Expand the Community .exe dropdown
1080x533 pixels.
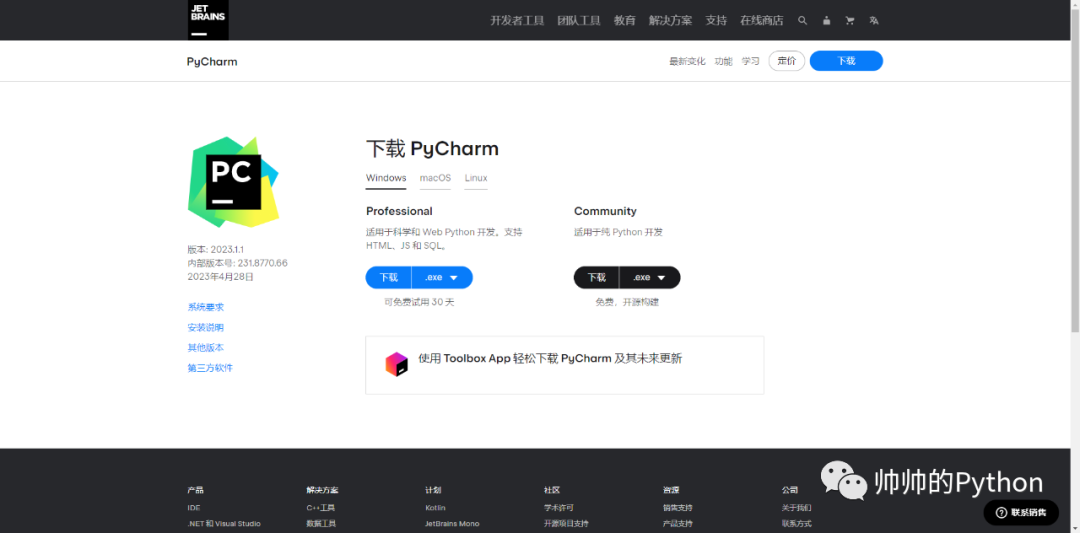click(650, 278)
